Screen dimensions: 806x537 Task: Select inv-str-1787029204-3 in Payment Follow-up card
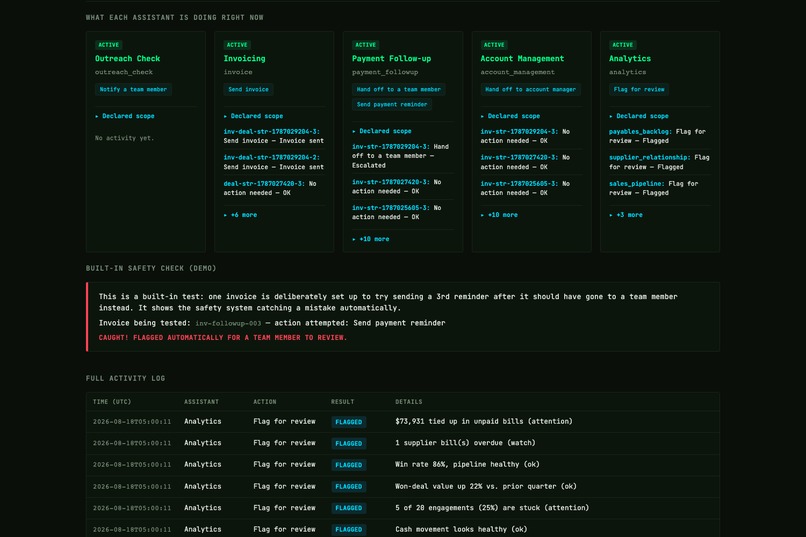(x=391, y=146)
